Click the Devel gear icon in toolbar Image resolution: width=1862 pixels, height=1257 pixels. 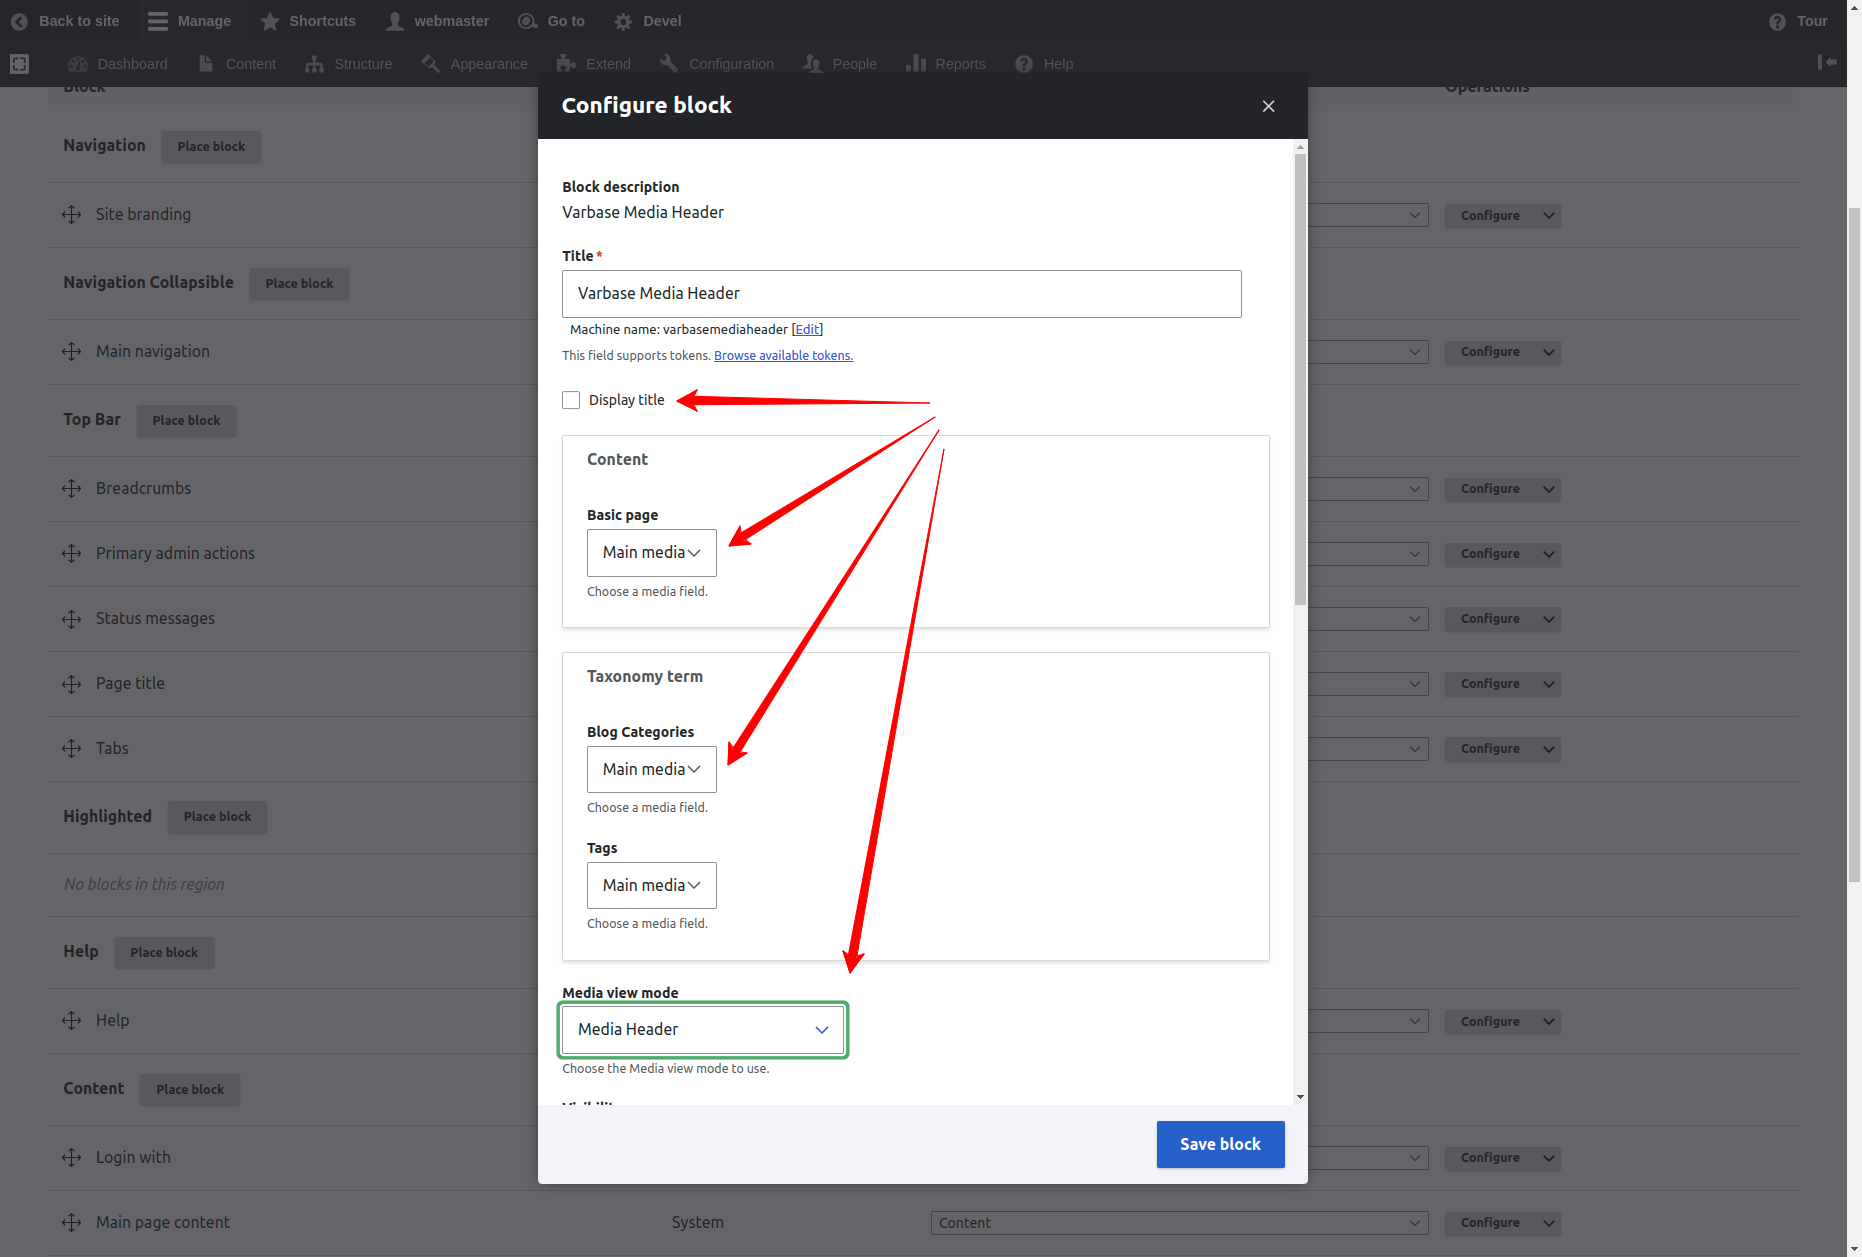623,21
